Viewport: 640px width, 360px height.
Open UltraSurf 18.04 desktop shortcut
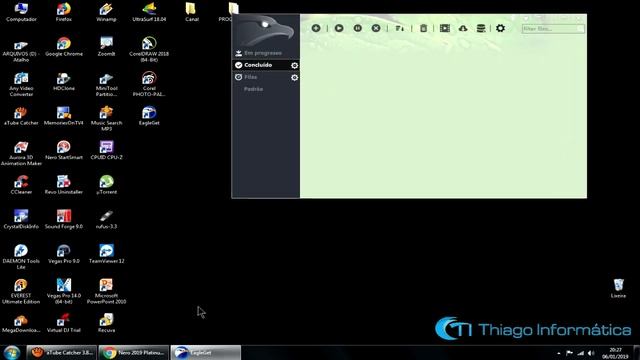[149, 12]
